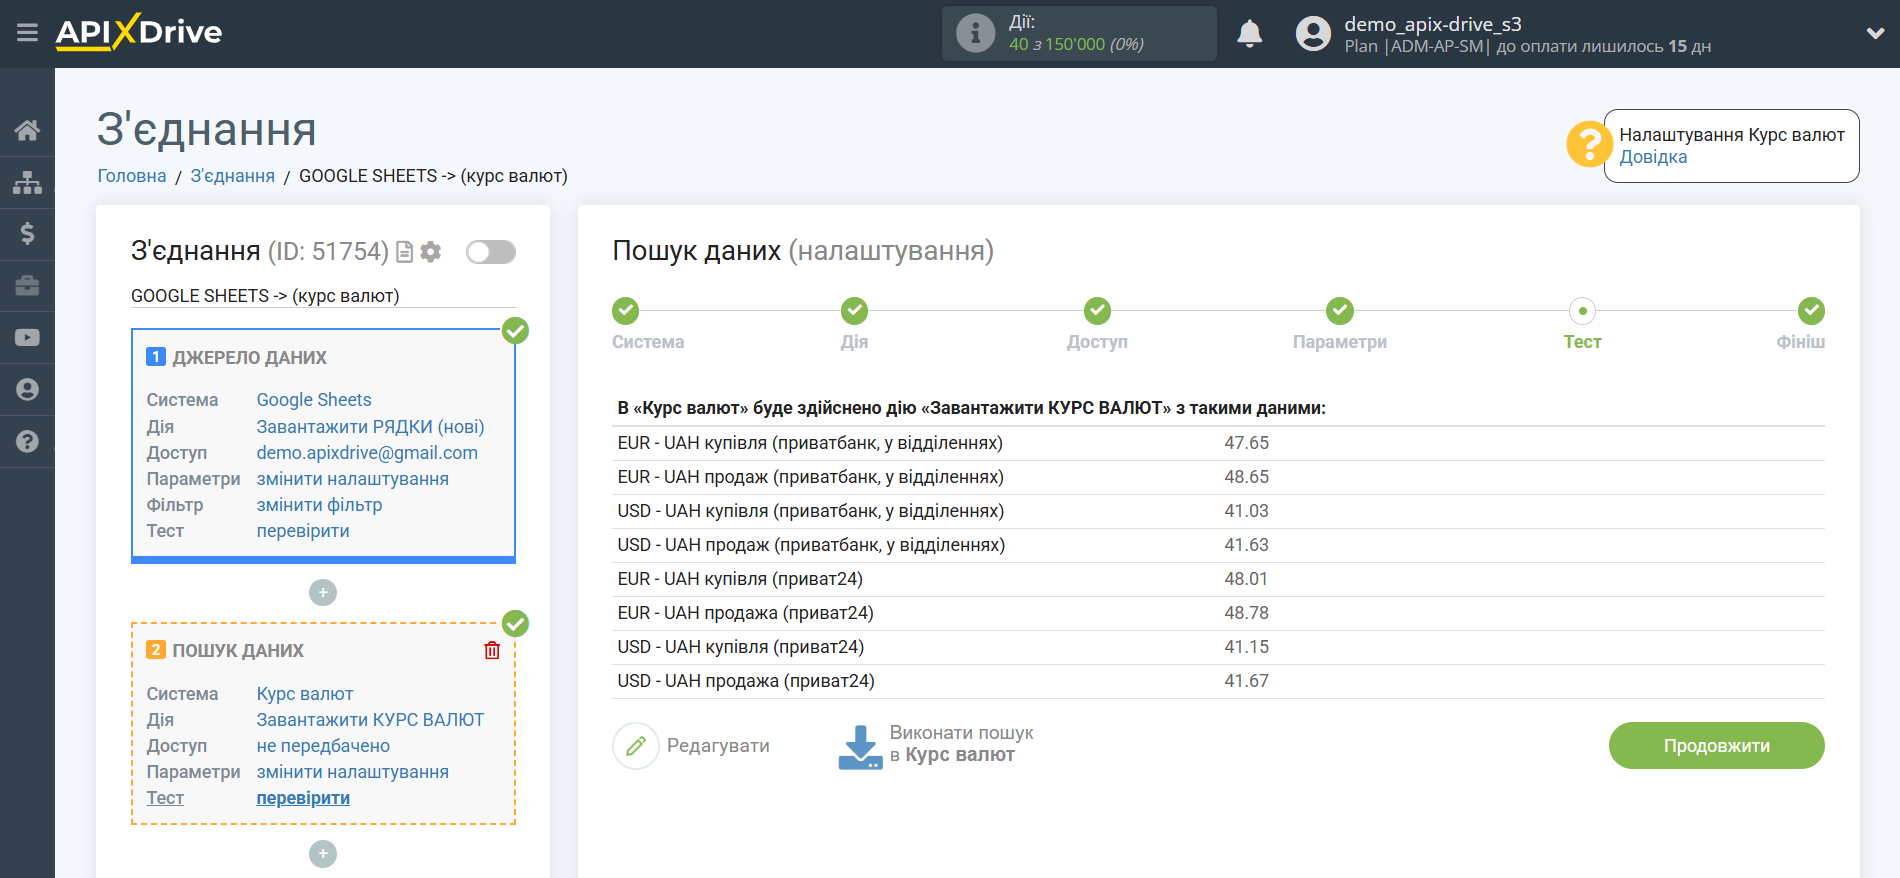Add step after data source block
Viewport: 1900px width, 878px height.
[x=323, y=593]
